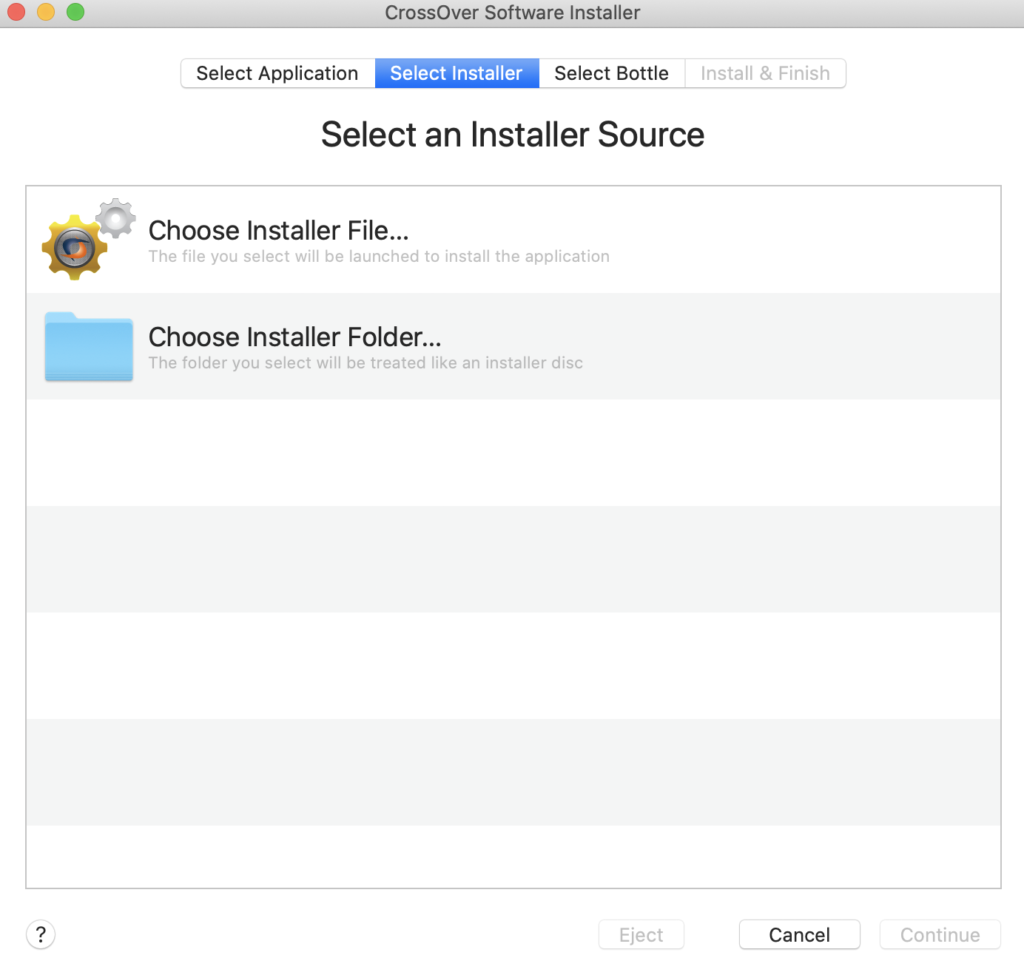Image resolution: width=1024 pixels, height=975 pixels.
Task: Click the "treated like an installer disc" description
Action: click(x=365, y=363)
